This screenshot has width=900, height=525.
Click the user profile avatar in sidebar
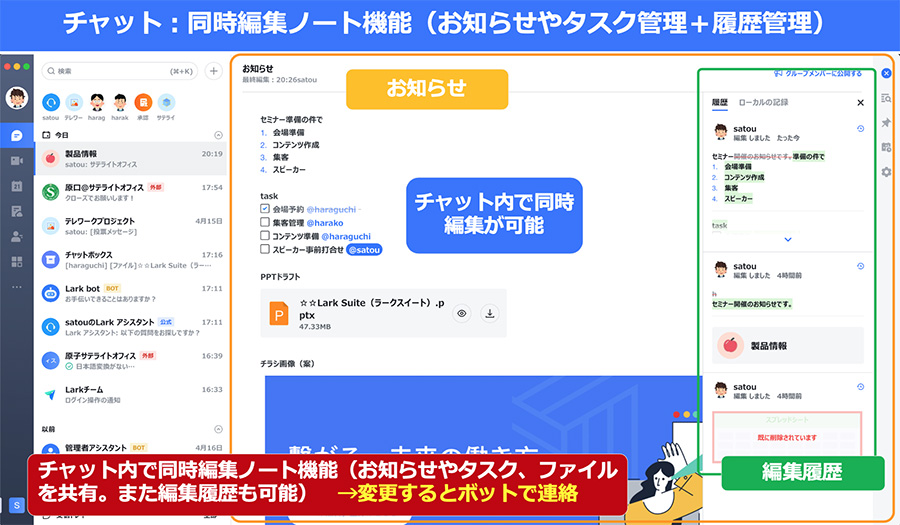pos(17,98)
